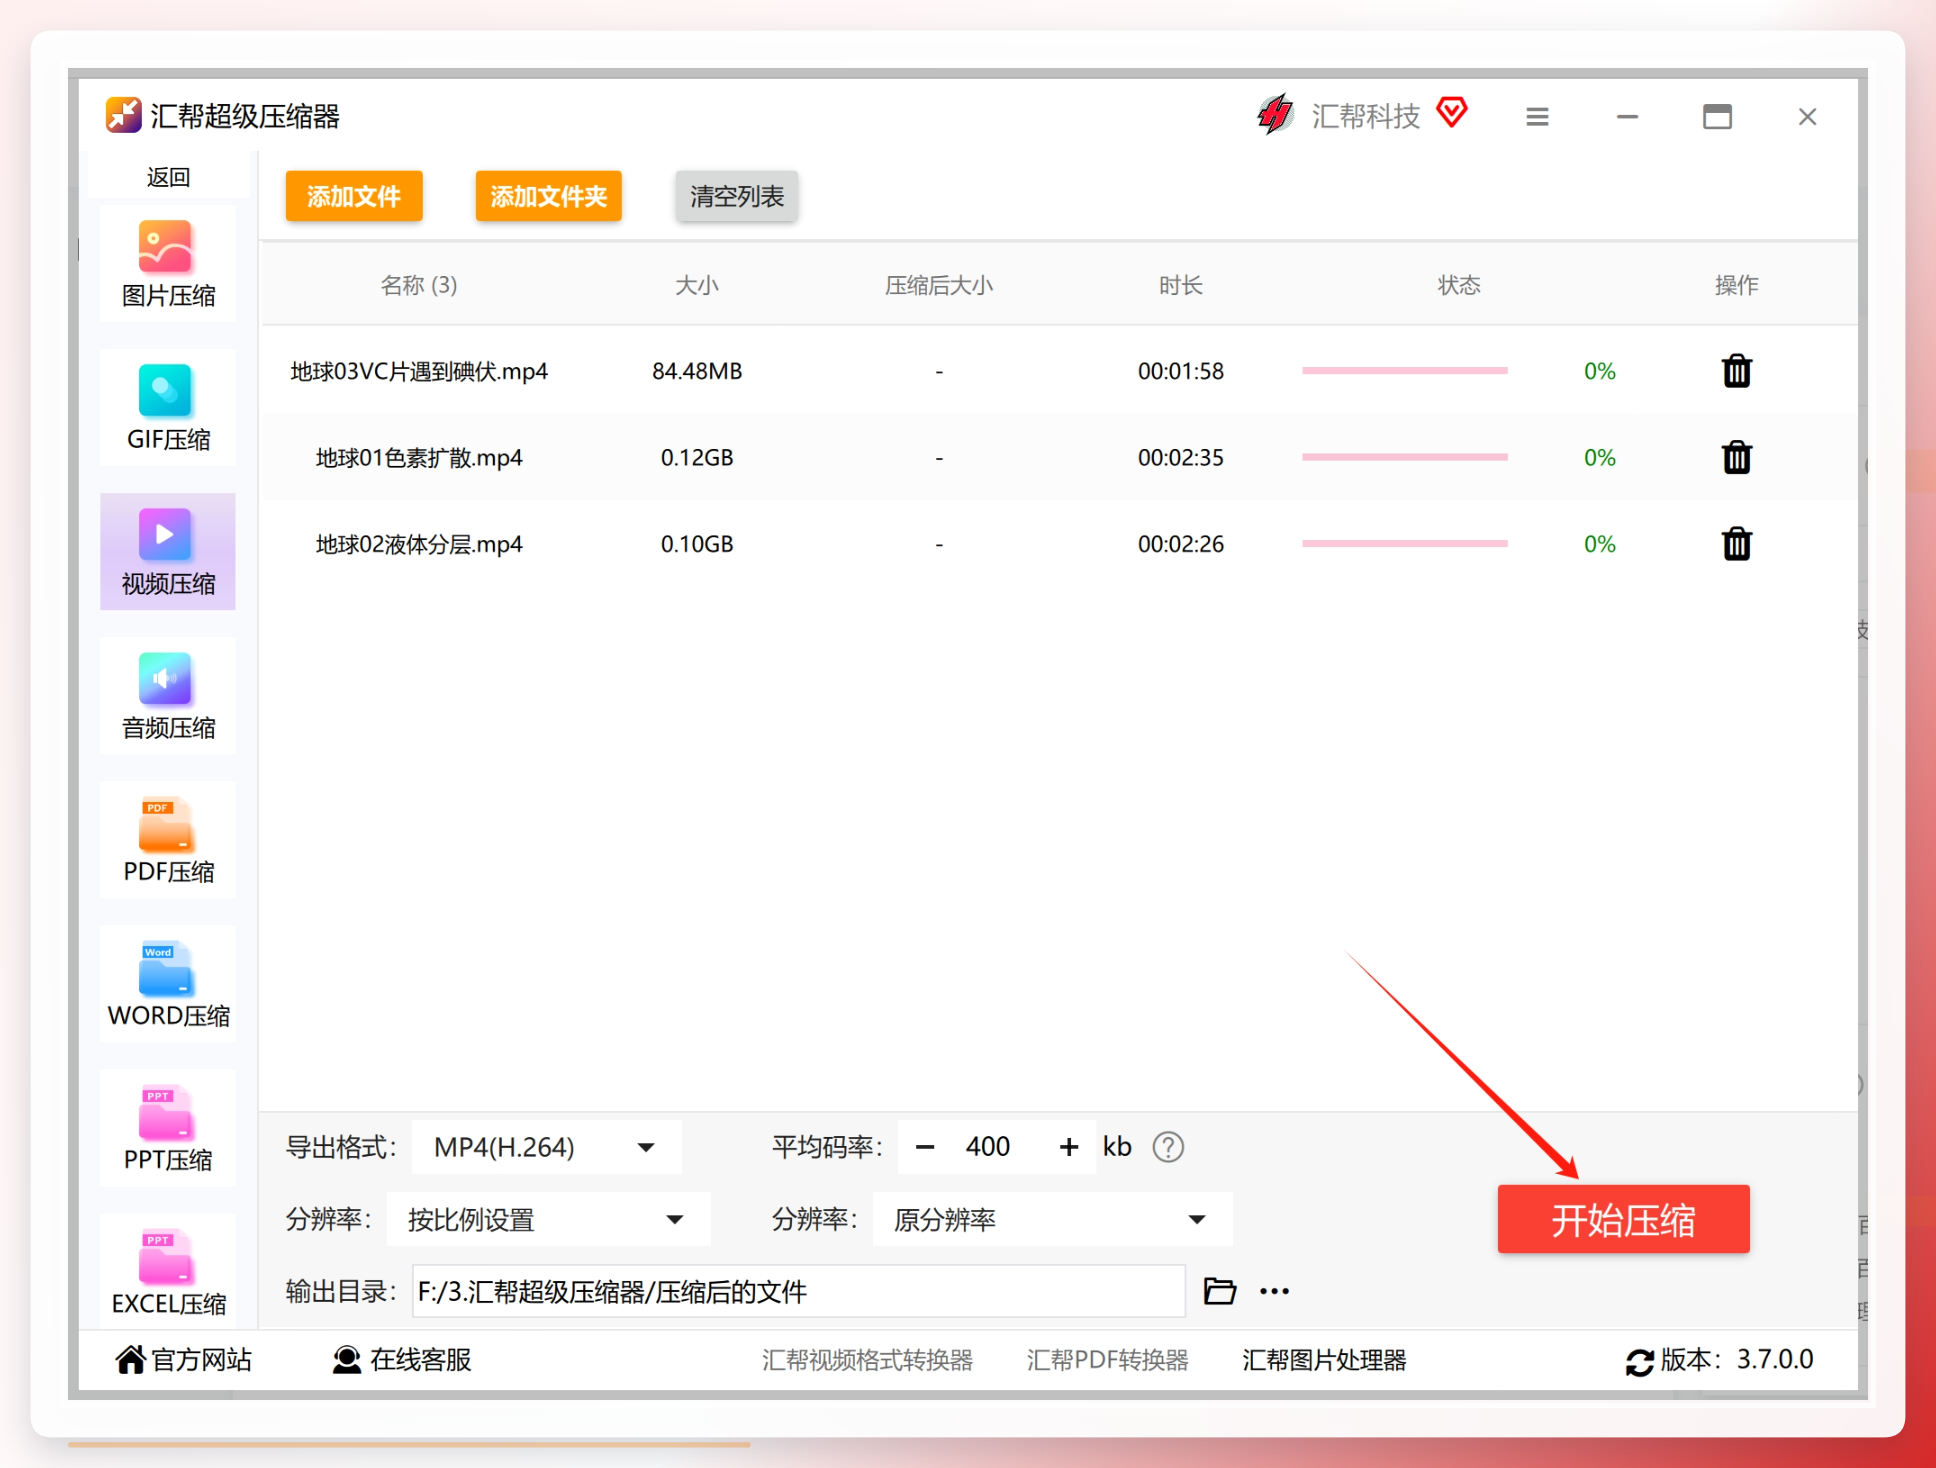Open the output folder icon
Image resolution: width=1936 pixels, height=1468 pixels.
1219,1291
